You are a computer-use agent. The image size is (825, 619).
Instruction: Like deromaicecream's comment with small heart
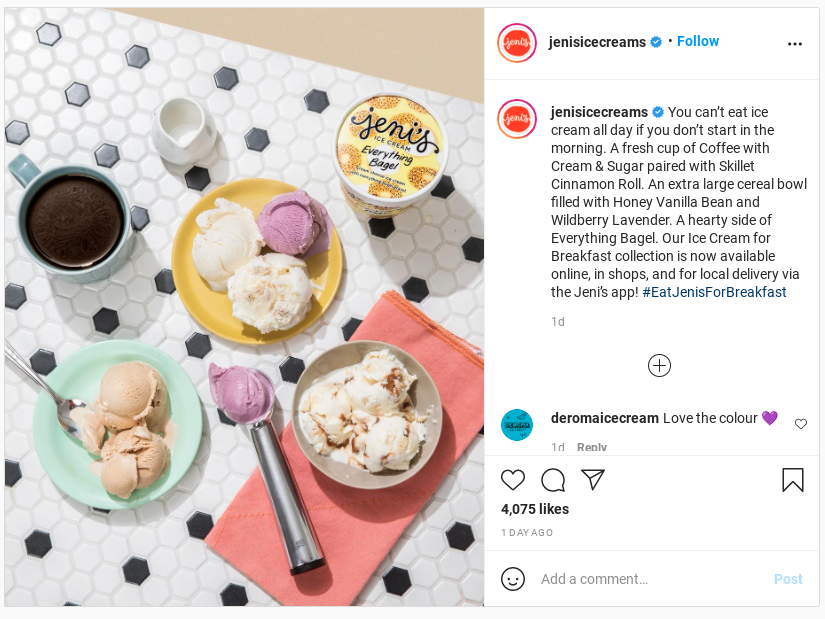tap(801, 424)
